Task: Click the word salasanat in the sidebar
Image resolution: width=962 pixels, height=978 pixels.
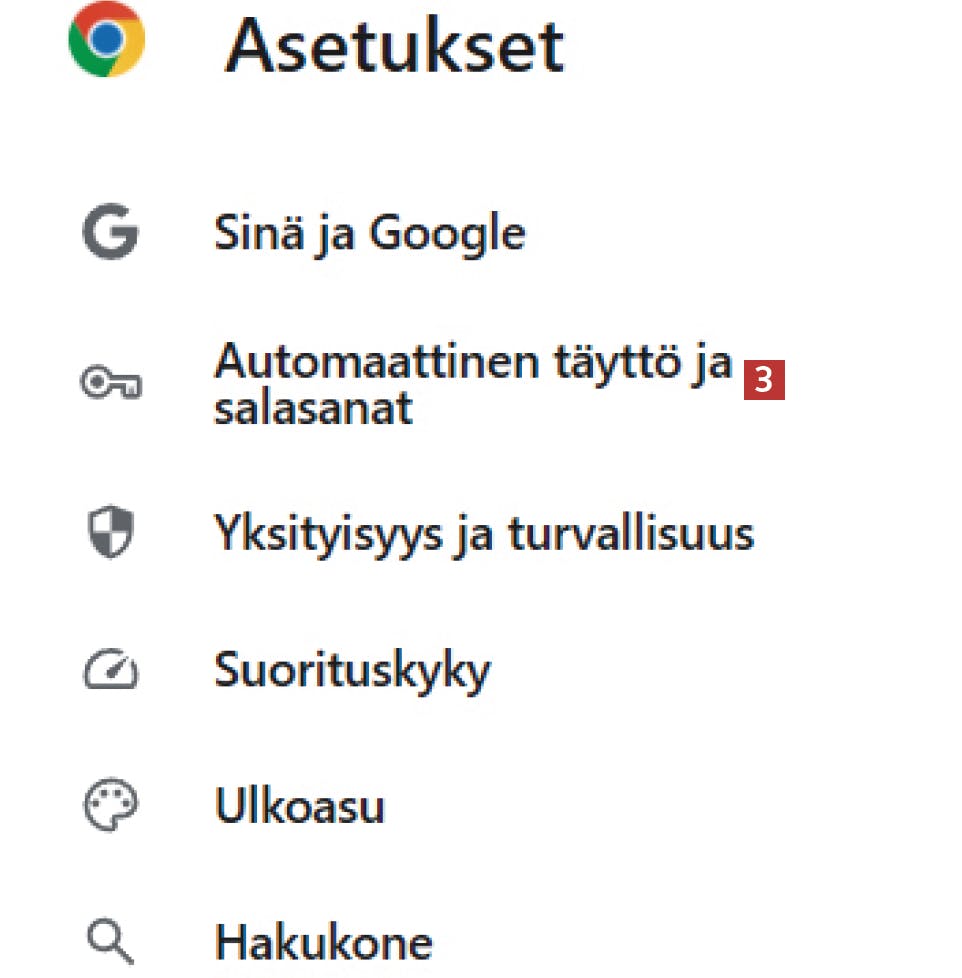Action: click(x=313, y=408)
